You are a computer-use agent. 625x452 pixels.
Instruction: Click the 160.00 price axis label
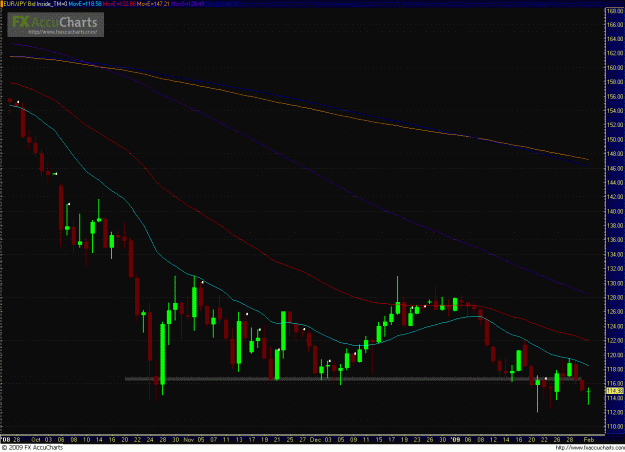615,68
